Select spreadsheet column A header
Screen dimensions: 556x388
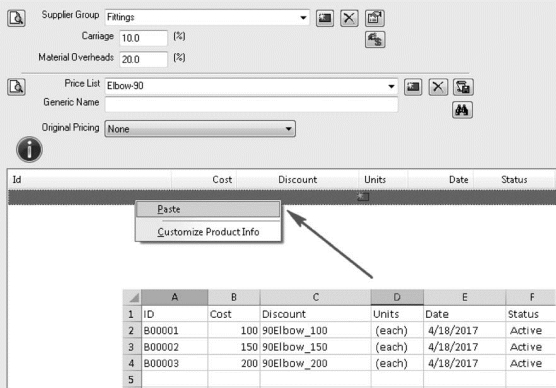pyautogui.click(x=174, y=297)
